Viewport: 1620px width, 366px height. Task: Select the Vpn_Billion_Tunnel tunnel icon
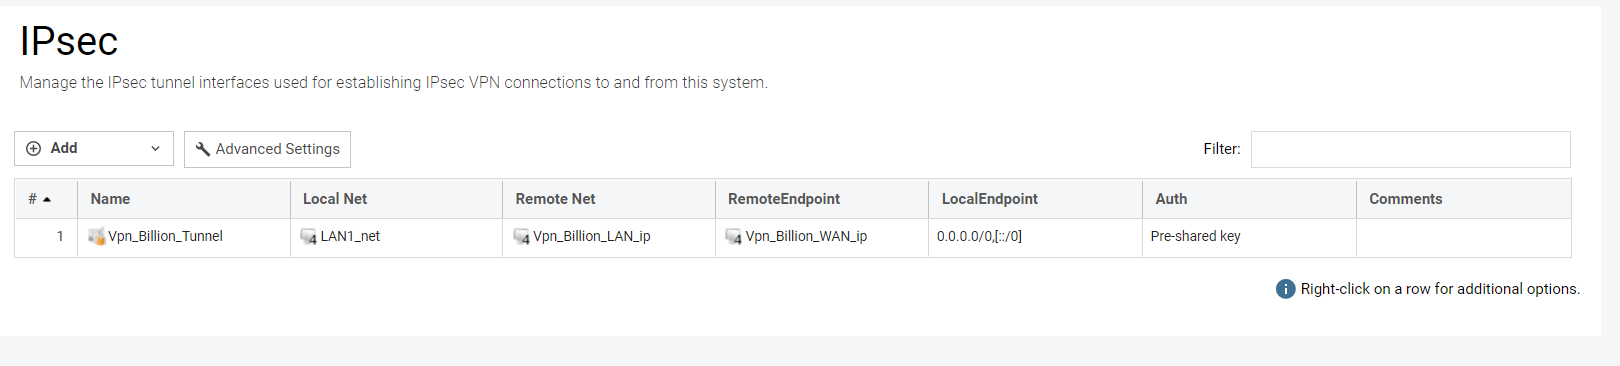coord(96,236)
